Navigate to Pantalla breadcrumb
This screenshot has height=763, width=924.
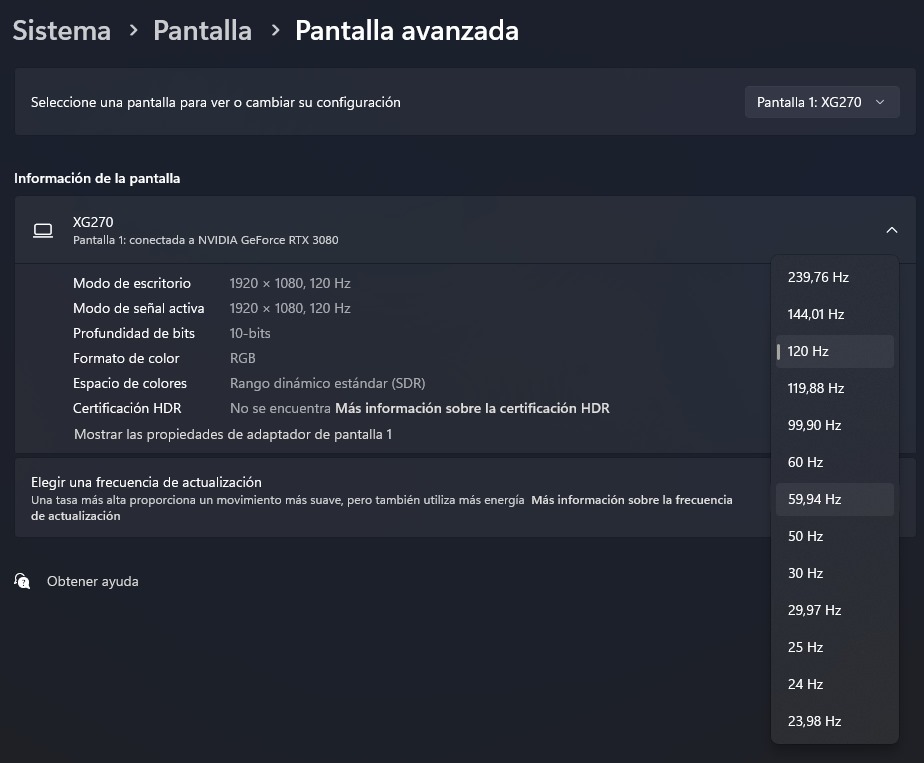coord(202,31)
